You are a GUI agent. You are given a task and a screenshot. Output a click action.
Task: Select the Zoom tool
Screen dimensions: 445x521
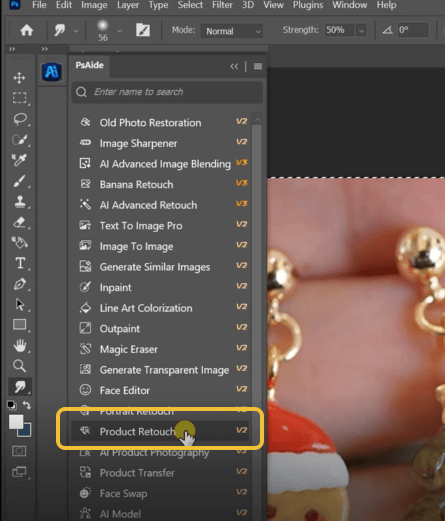19,366
